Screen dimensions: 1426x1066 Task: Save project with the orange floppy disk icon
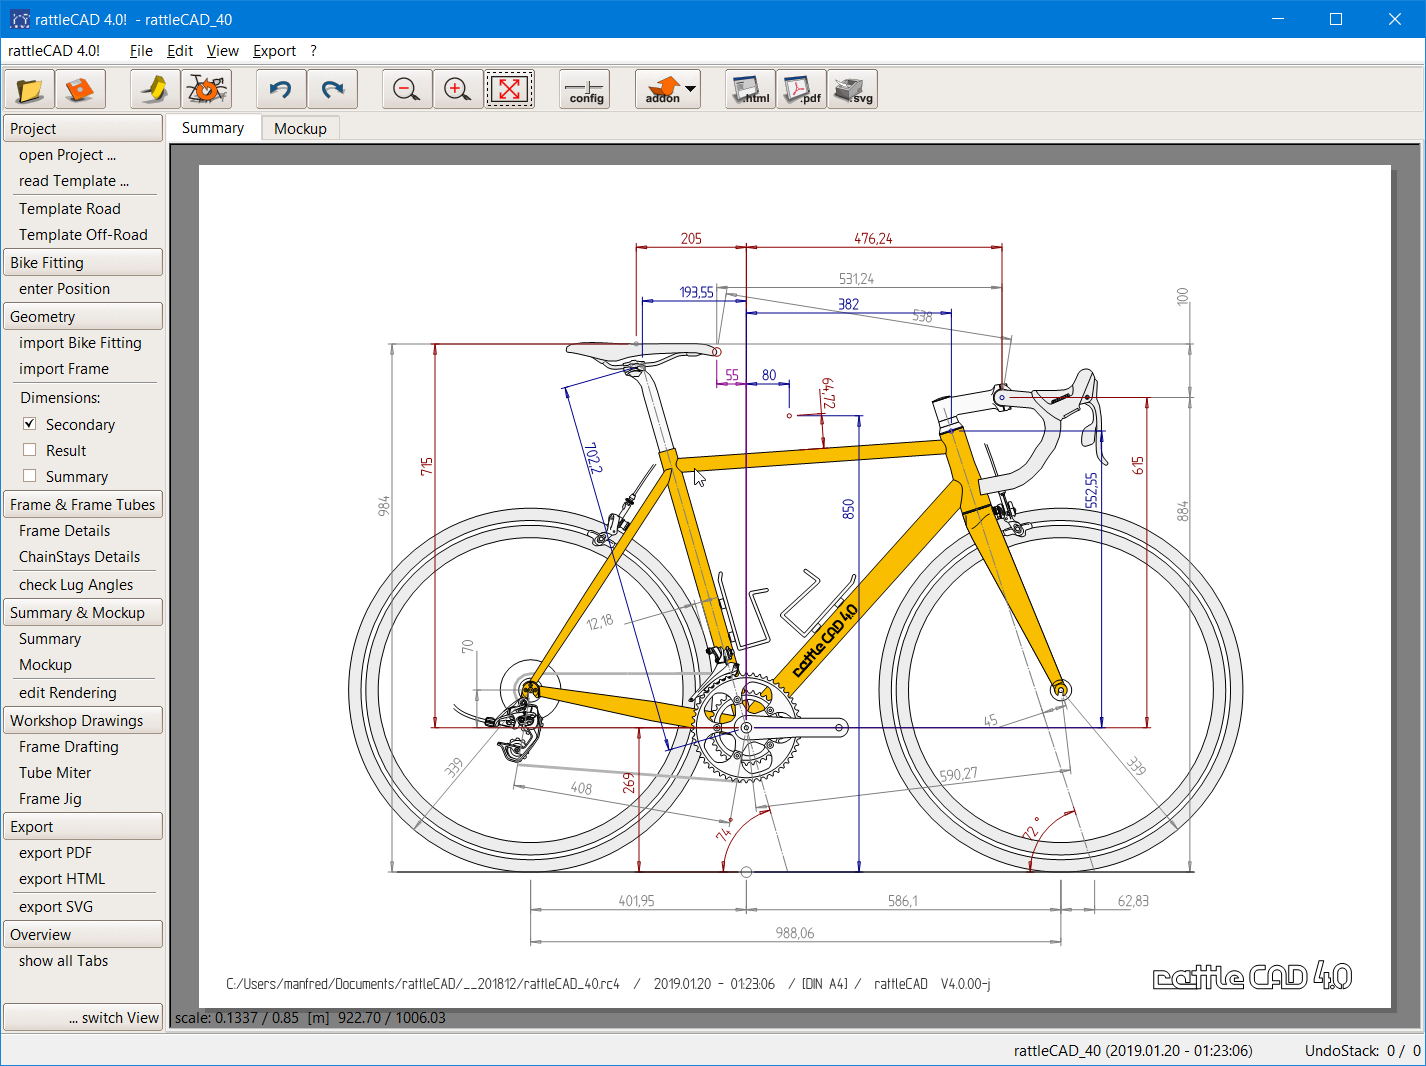(x=80, y=89)
